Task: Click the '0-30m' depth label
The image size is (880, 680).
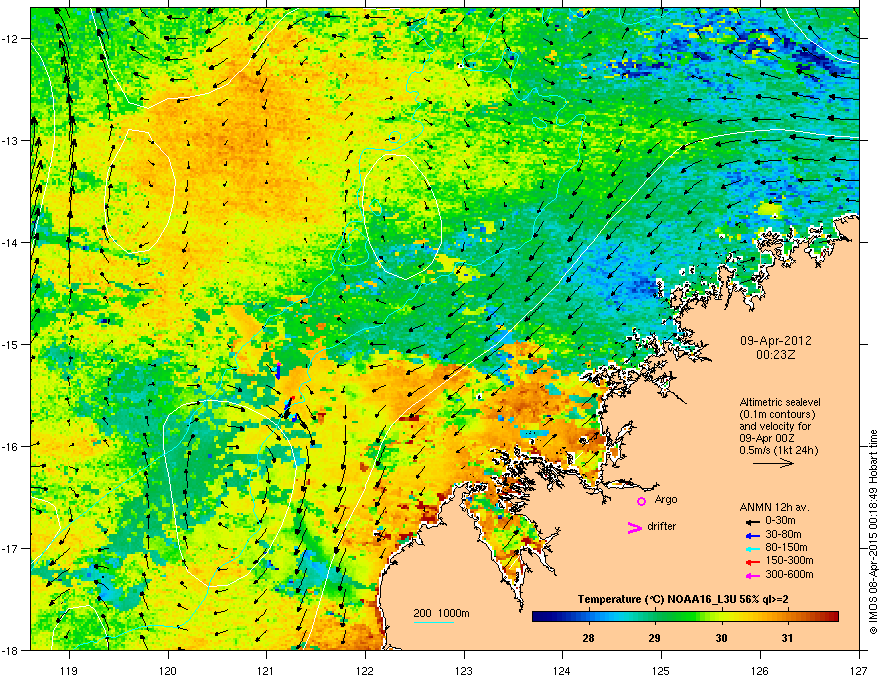Action: click(780, 521)
